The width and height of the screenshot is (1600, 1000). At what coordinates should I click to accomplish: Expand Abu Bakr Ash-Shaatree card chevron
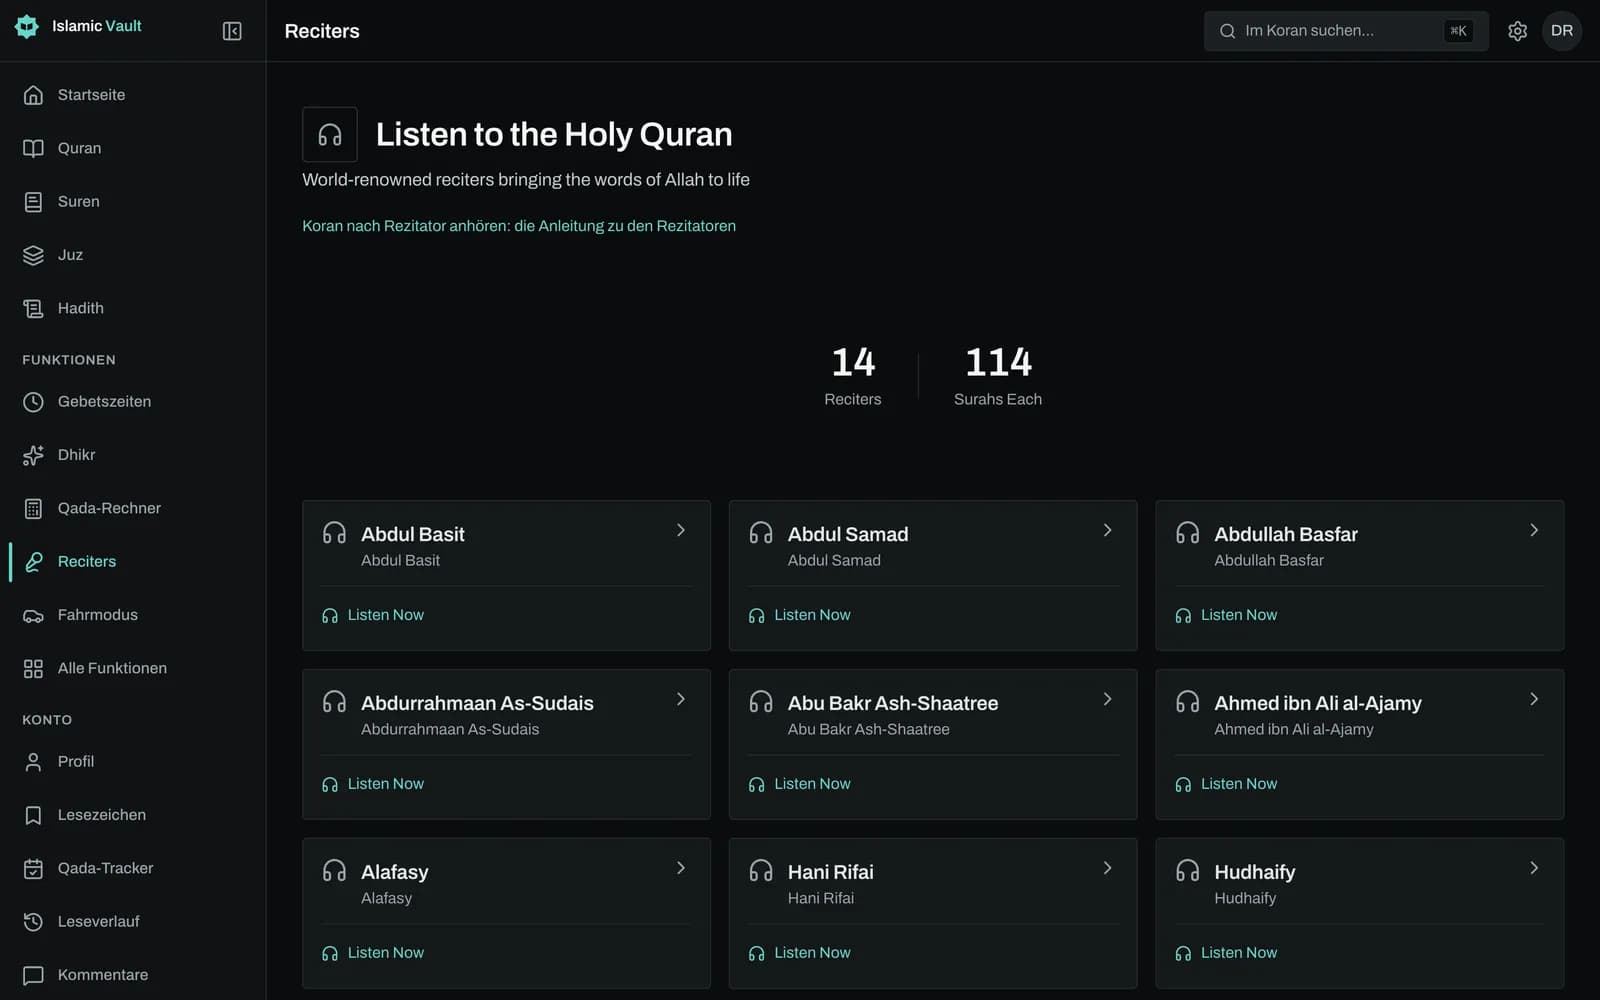click(x=1107, y=699)
